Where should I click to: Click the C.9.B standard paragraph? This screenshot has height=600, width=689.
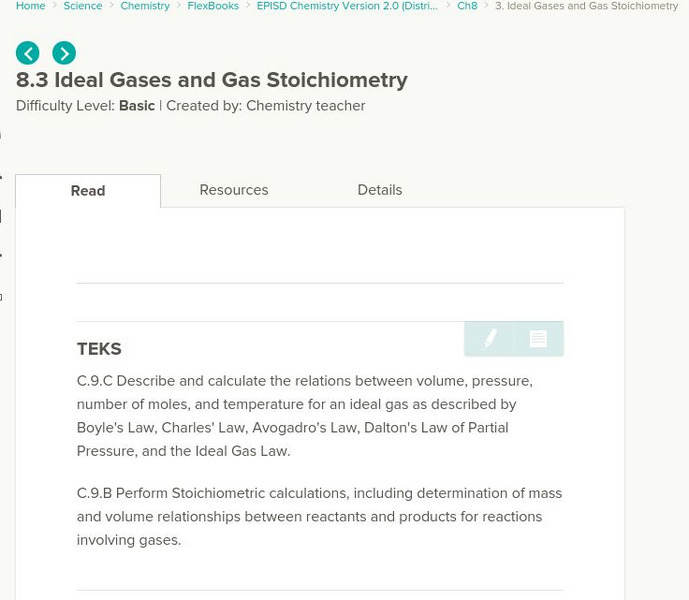319,517
